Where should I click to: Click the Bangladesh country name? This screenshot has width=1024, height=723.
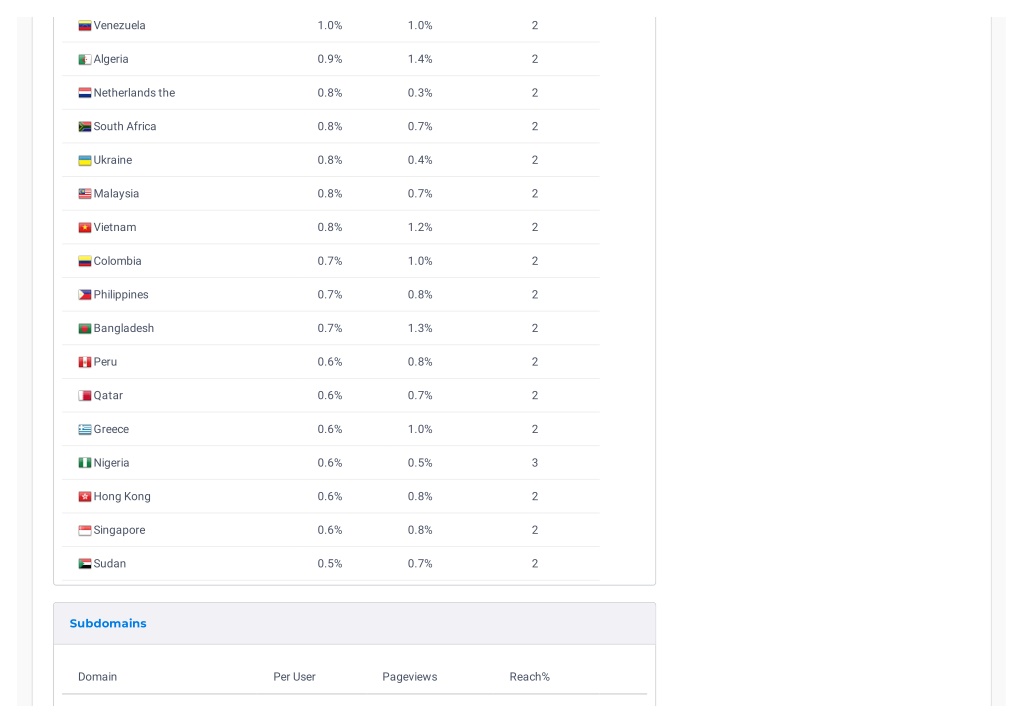(x=123, y=329)
